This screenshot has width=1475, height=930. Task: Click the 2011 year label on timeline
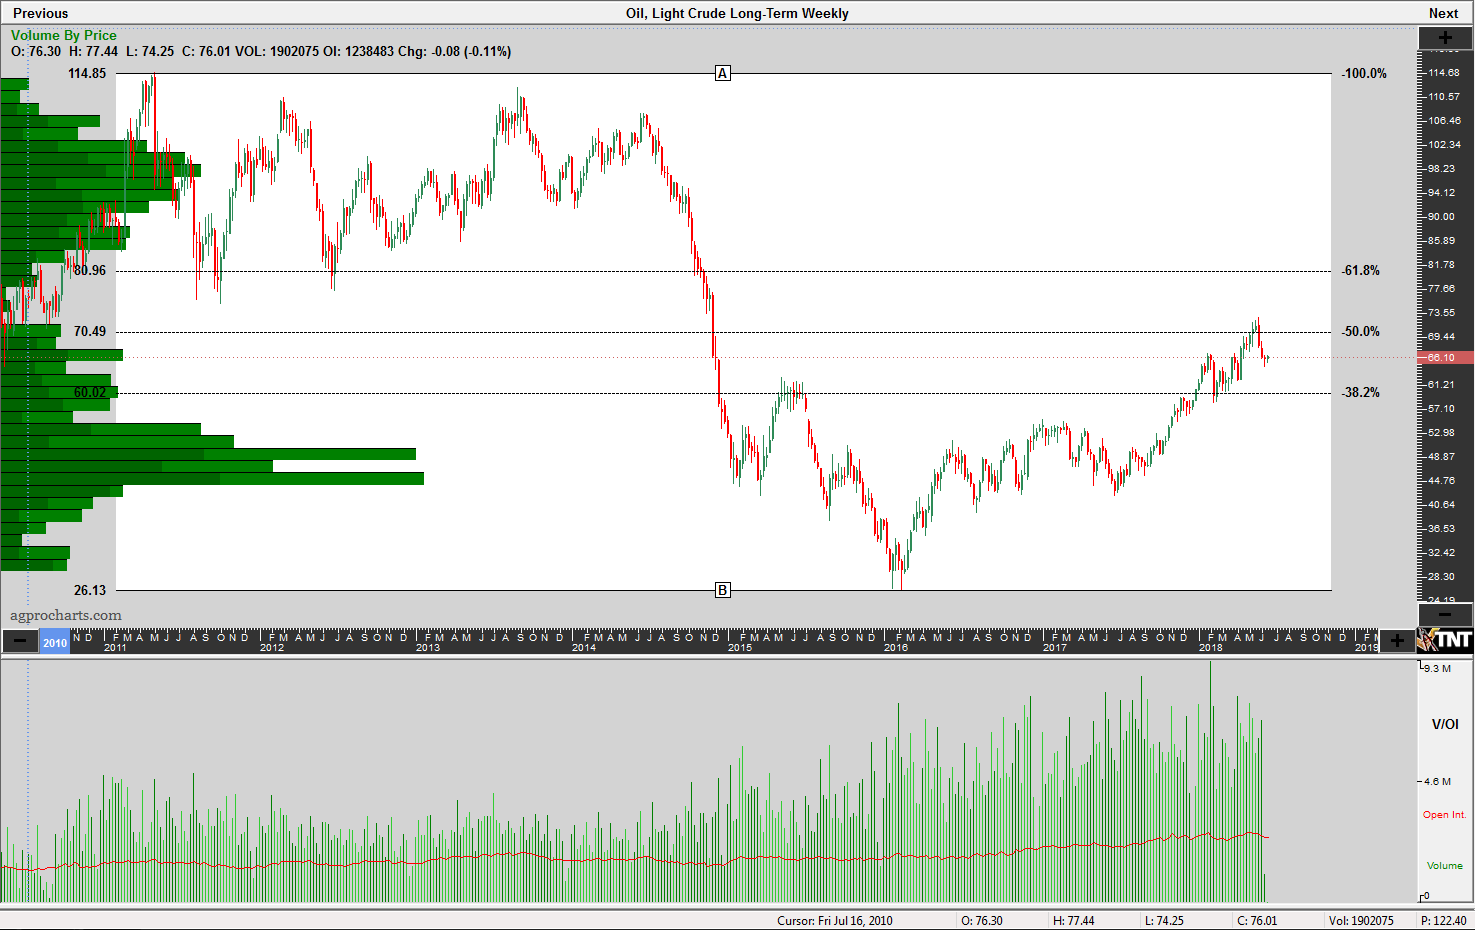(x=115, y=647)
